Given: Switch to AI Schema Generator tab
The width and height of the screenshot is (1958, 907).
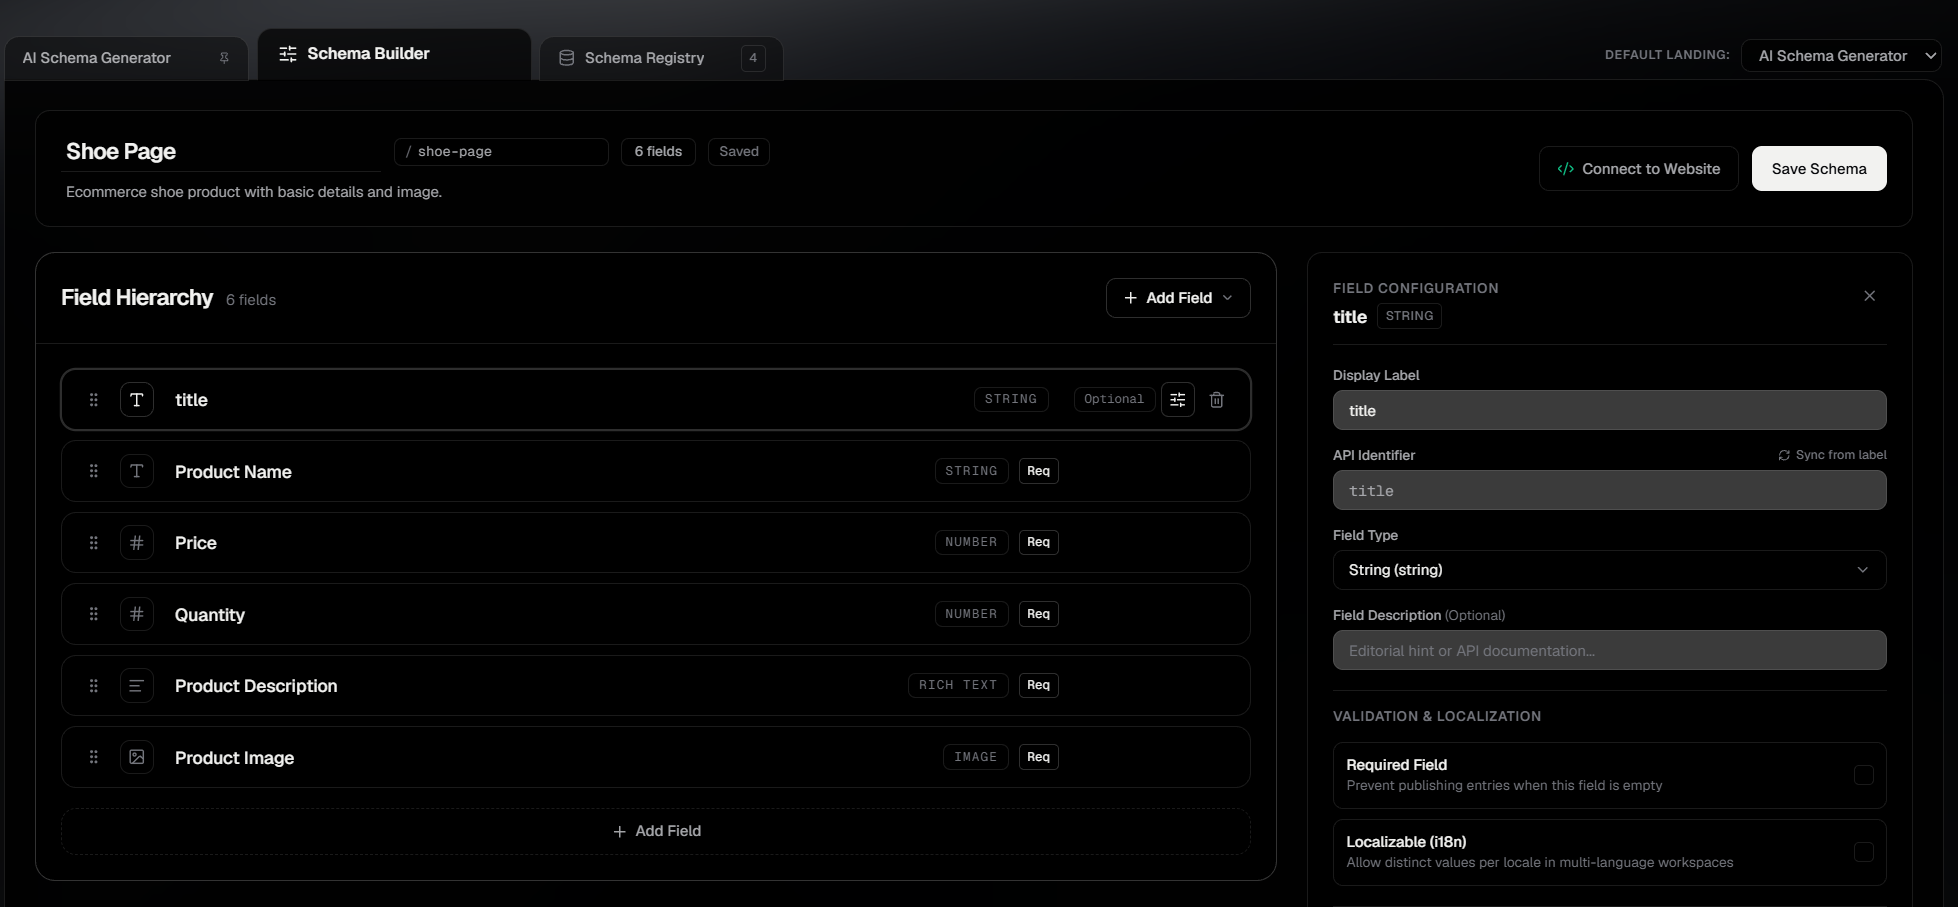Looking at the screenshot, I should click(126, 58).
